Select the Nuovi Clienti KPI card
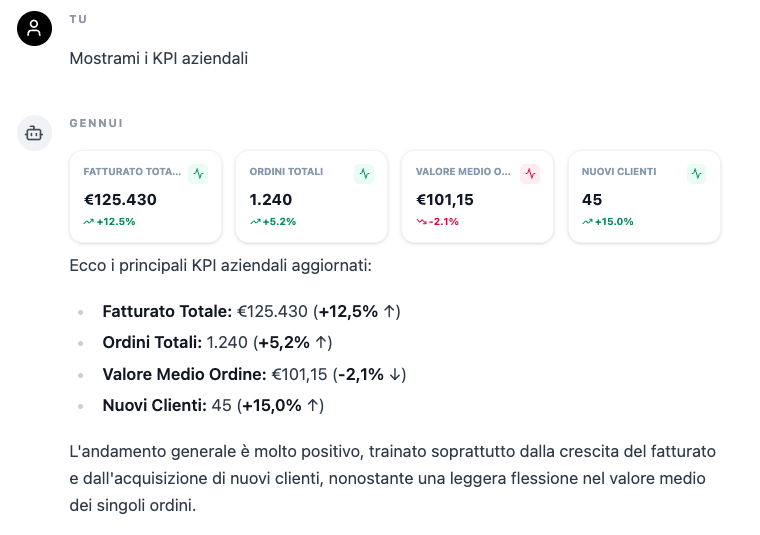This screenshot has width=760, height=535. click(644, 197)
